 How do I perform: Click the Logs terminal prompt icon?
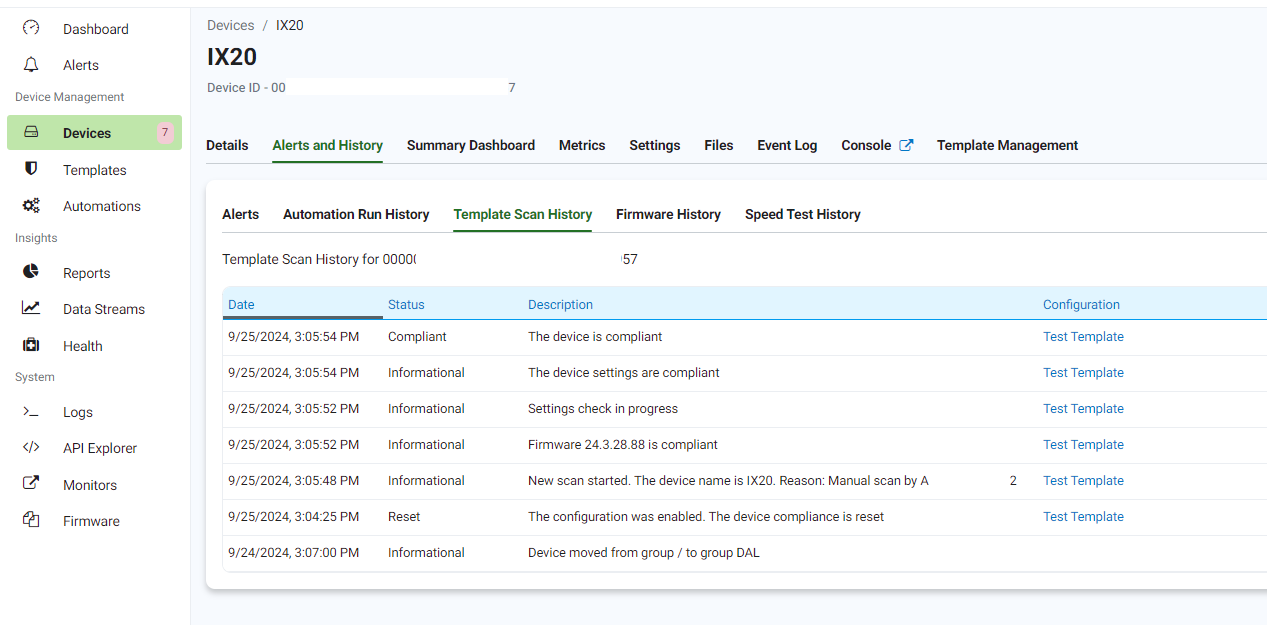[31, 411]
